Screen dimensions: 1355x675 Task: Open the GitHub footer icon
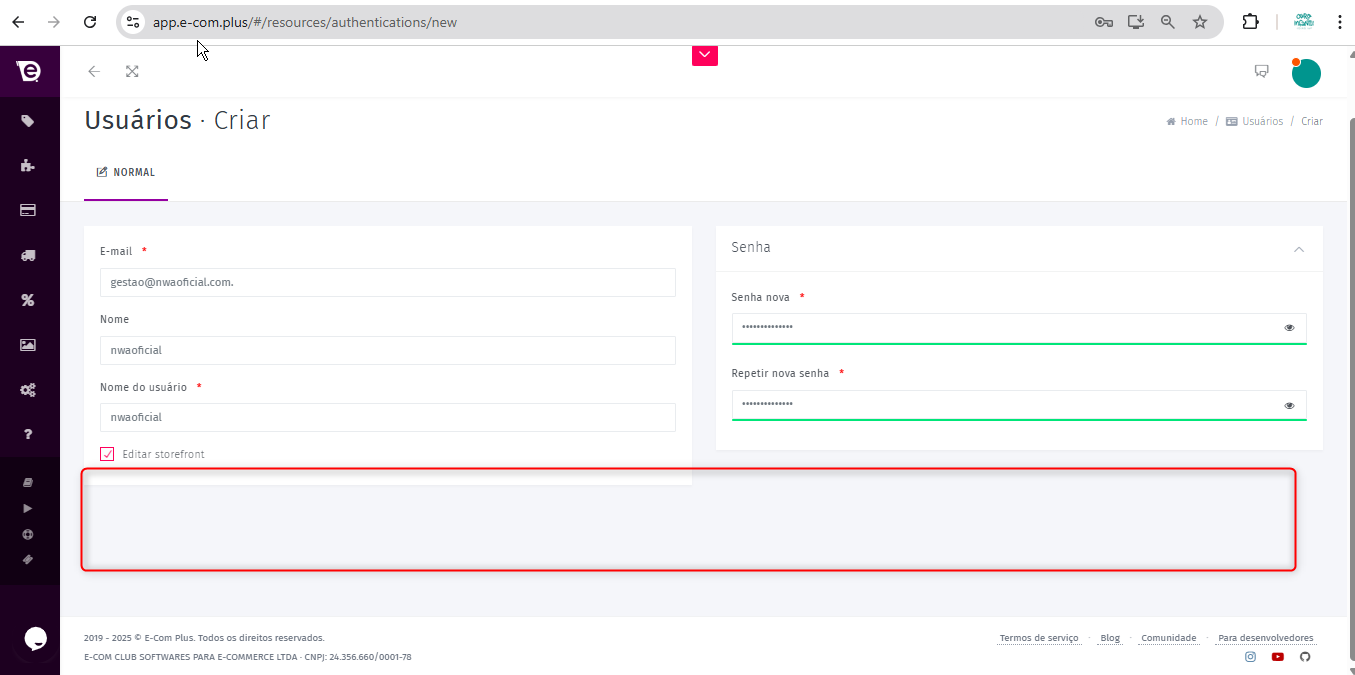click(x=1305, y=657)
